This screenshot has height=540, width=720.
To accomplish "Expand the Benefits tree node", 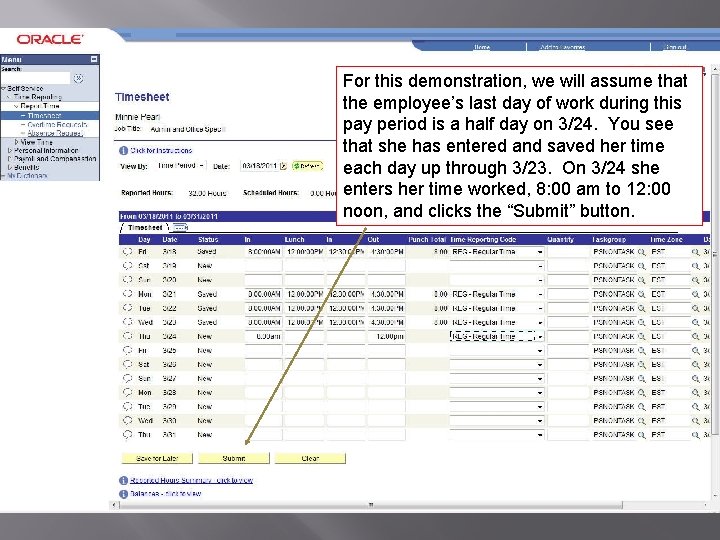I will 10,167.
